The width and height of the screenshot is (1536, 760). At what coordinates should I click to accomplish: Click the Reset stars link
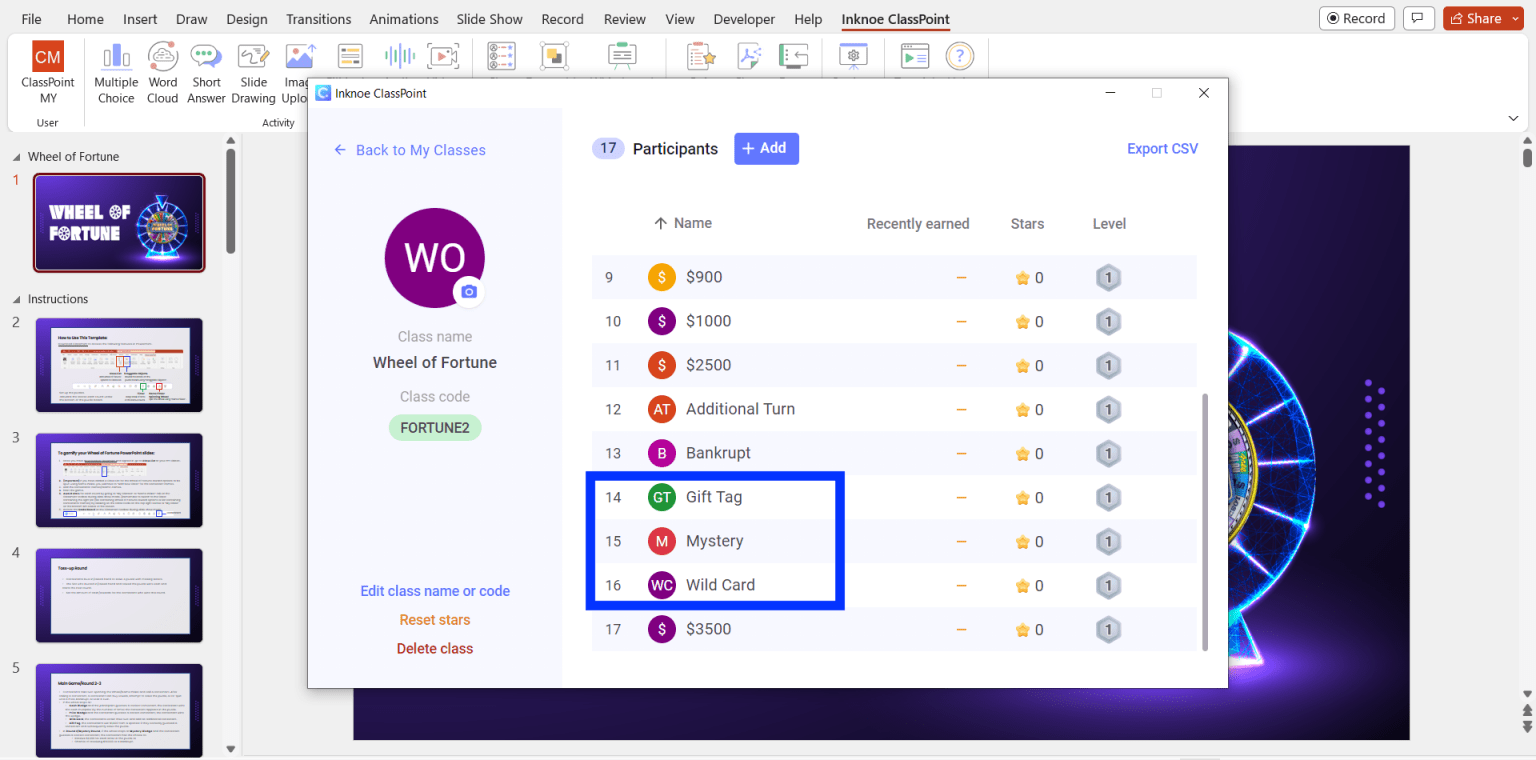click(x=435, y=620)
